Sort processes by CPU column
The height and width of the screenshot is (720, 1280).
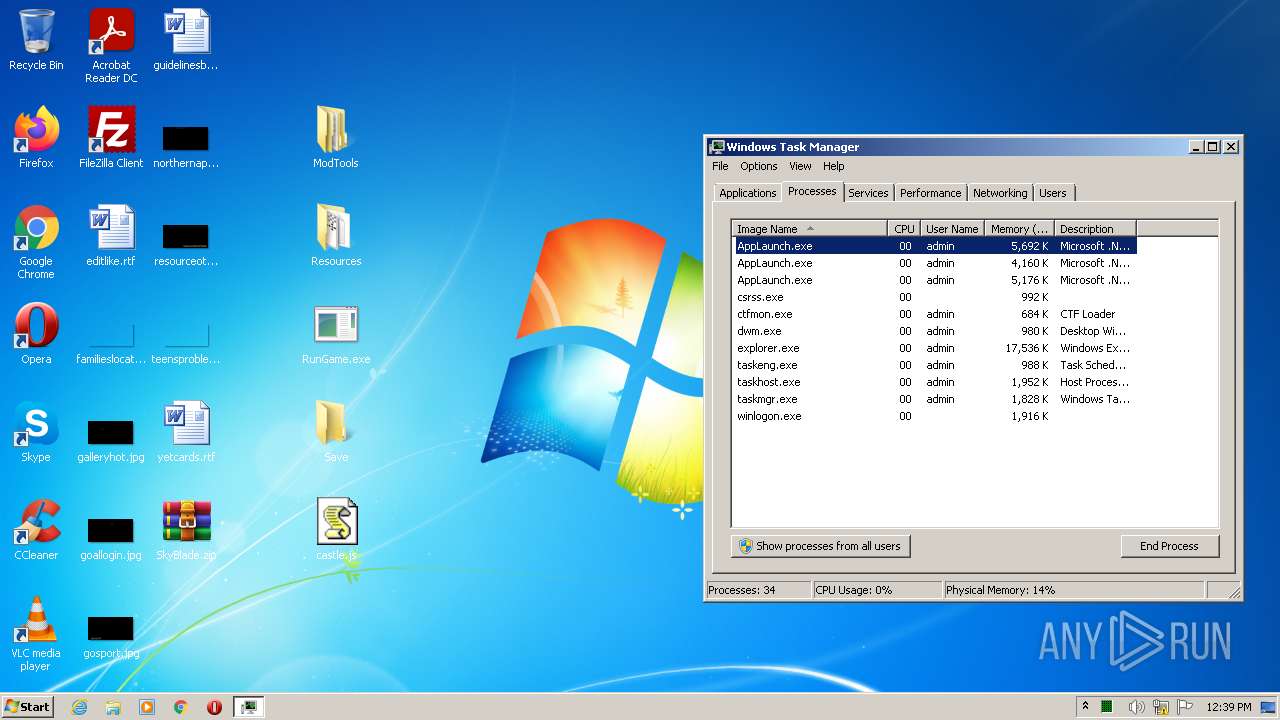point(904,229)
